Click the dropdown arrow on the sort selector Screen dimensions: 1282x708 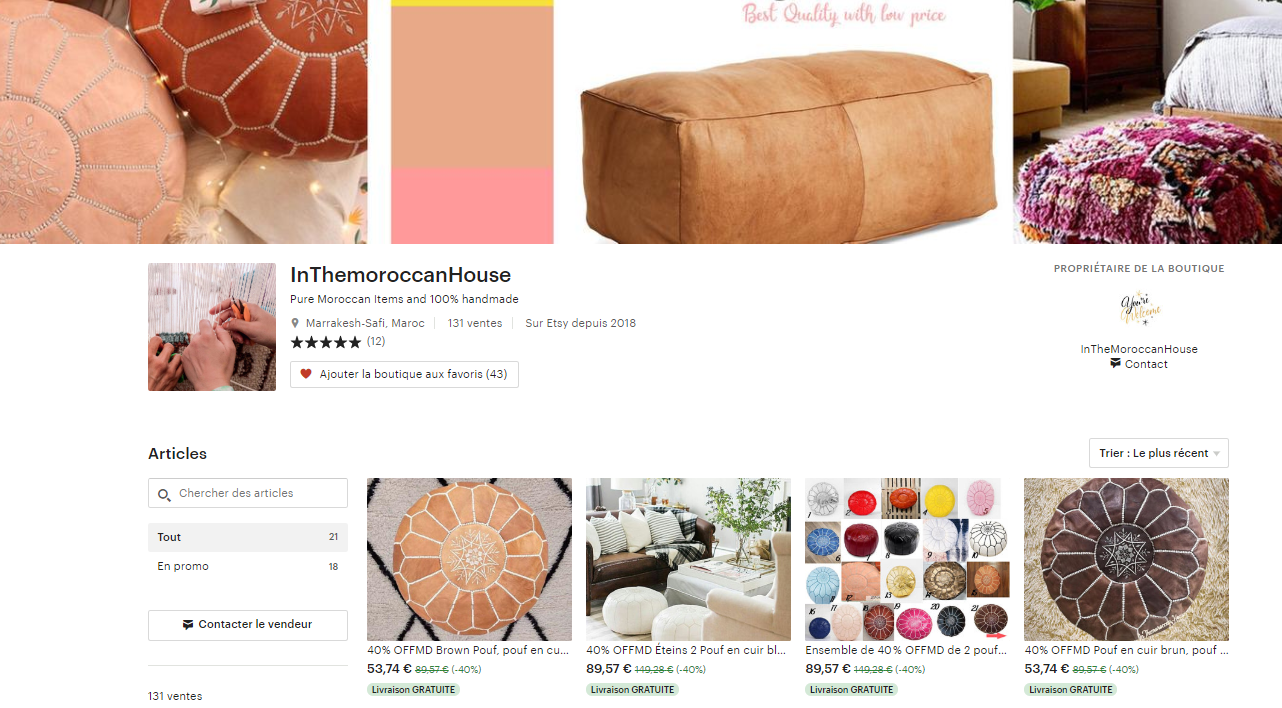point(1217,454)
